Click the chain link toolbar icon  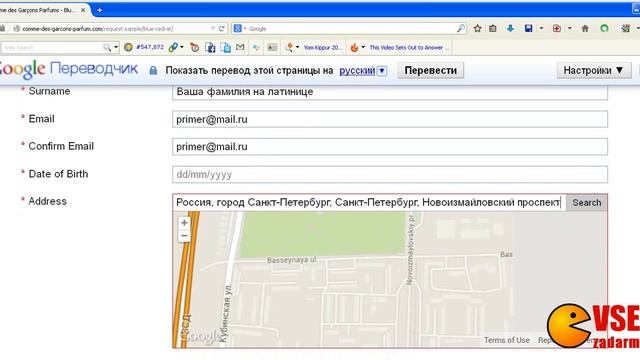point(173,47)
